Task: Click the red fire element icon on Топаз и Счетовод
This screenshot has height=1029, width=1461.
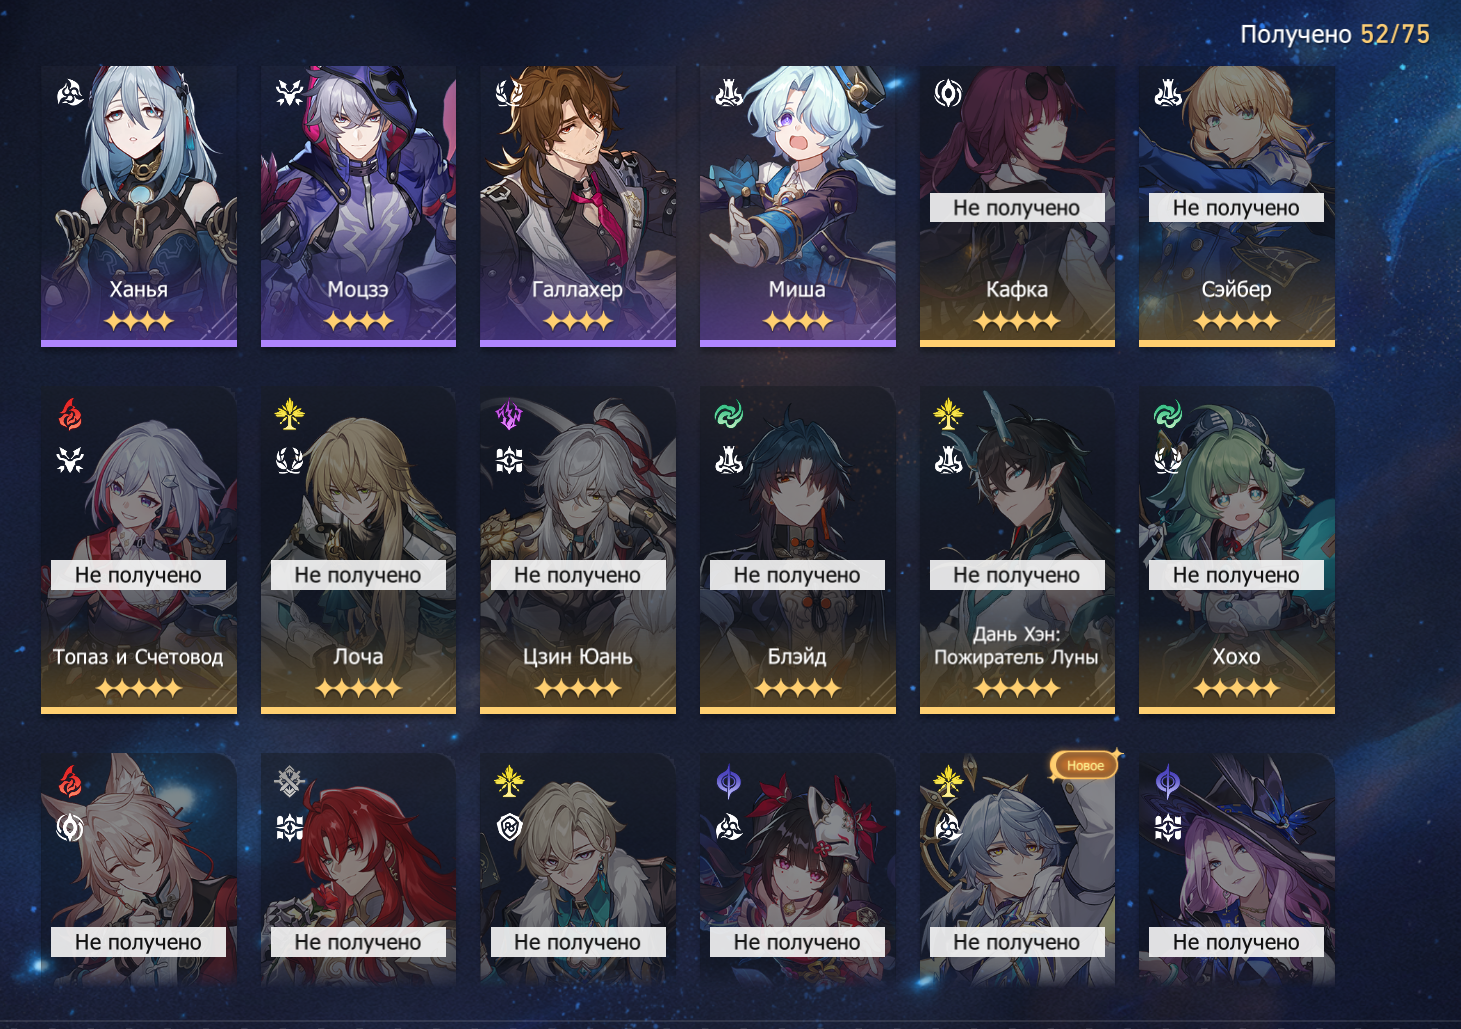Action: 70,414
